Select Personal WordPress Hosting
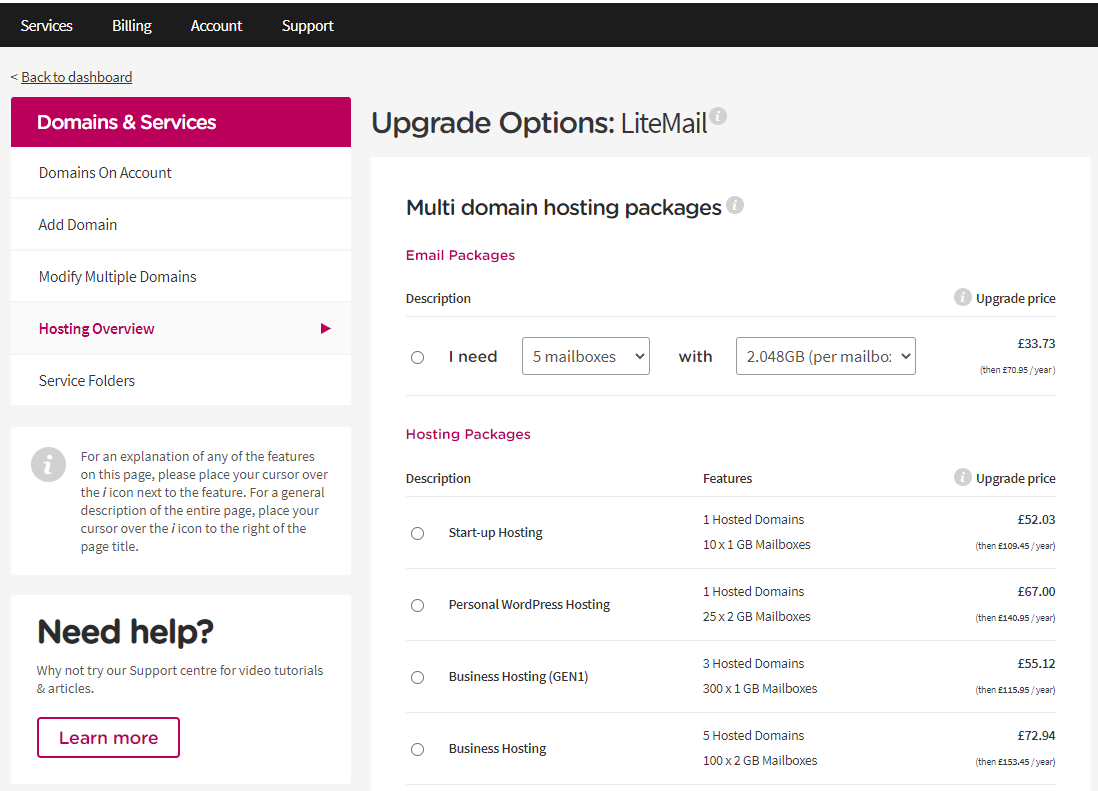 tap(417, 605)
